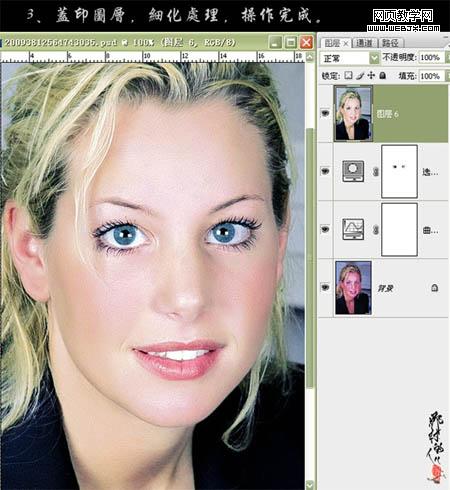
Task: Click the document title bar text
Action: click(x=119, y=42)
